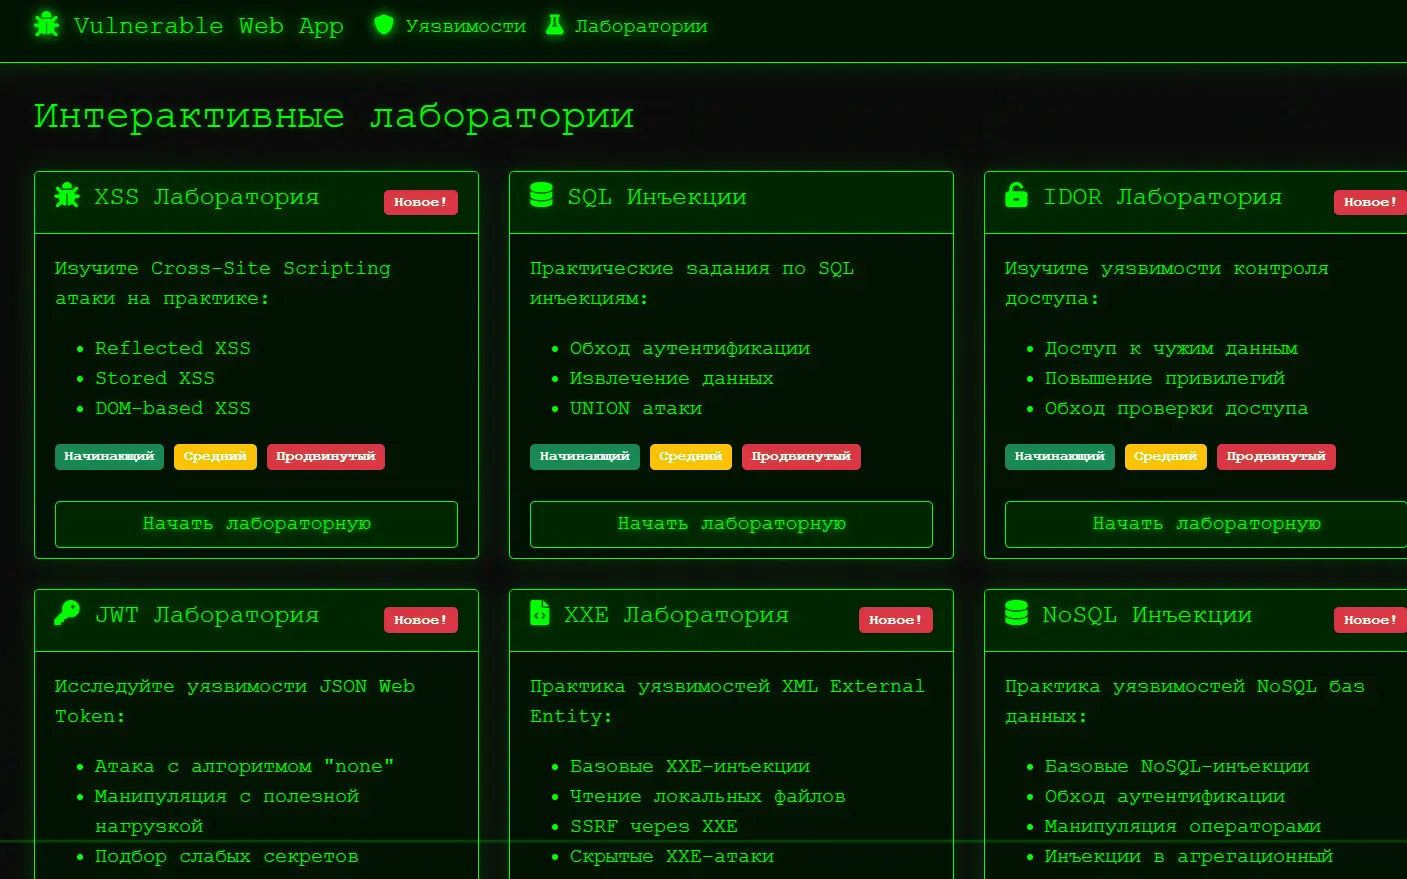Select Продвинутый level on XSS card

[326, 457]
